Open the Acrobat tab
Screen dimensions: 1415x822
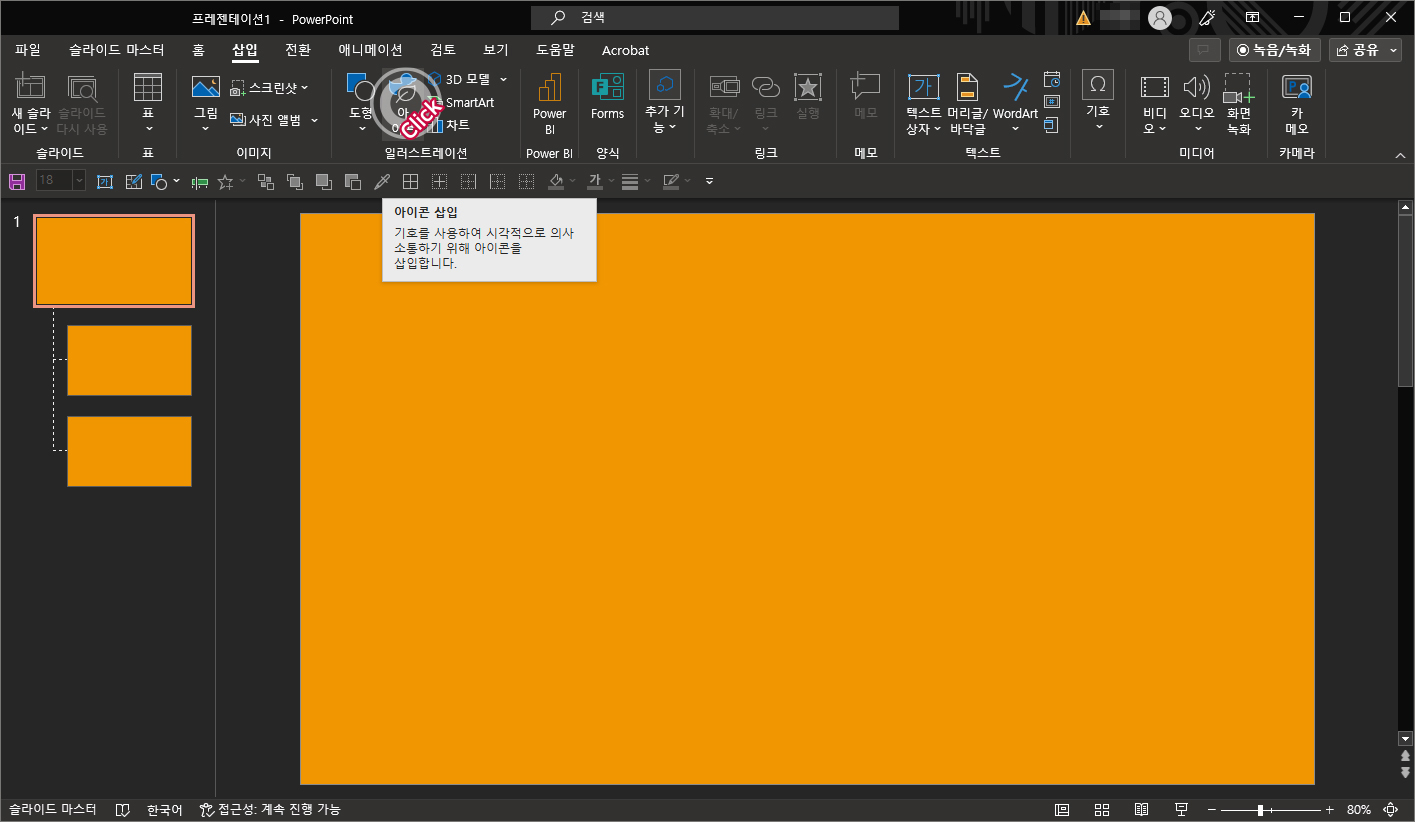[x=626, y=50]
